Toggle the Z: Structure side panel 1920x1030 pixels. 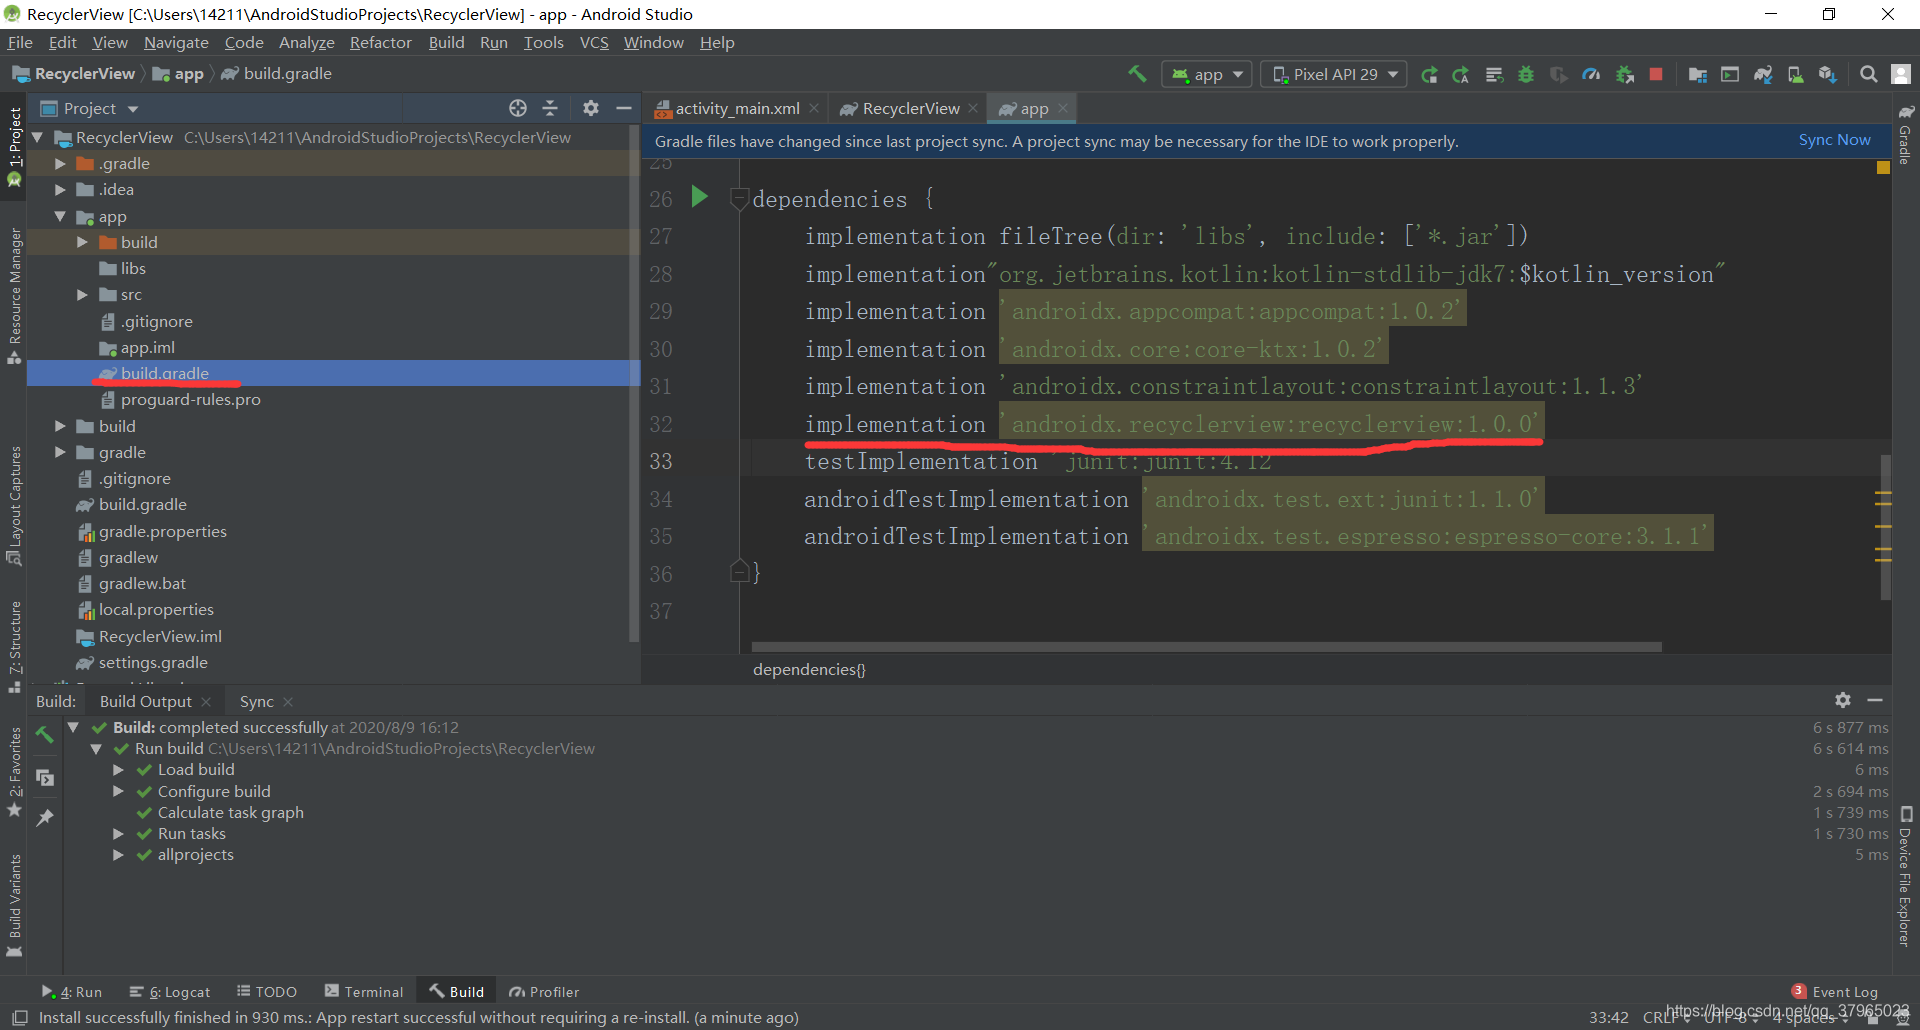coord(14,647)
